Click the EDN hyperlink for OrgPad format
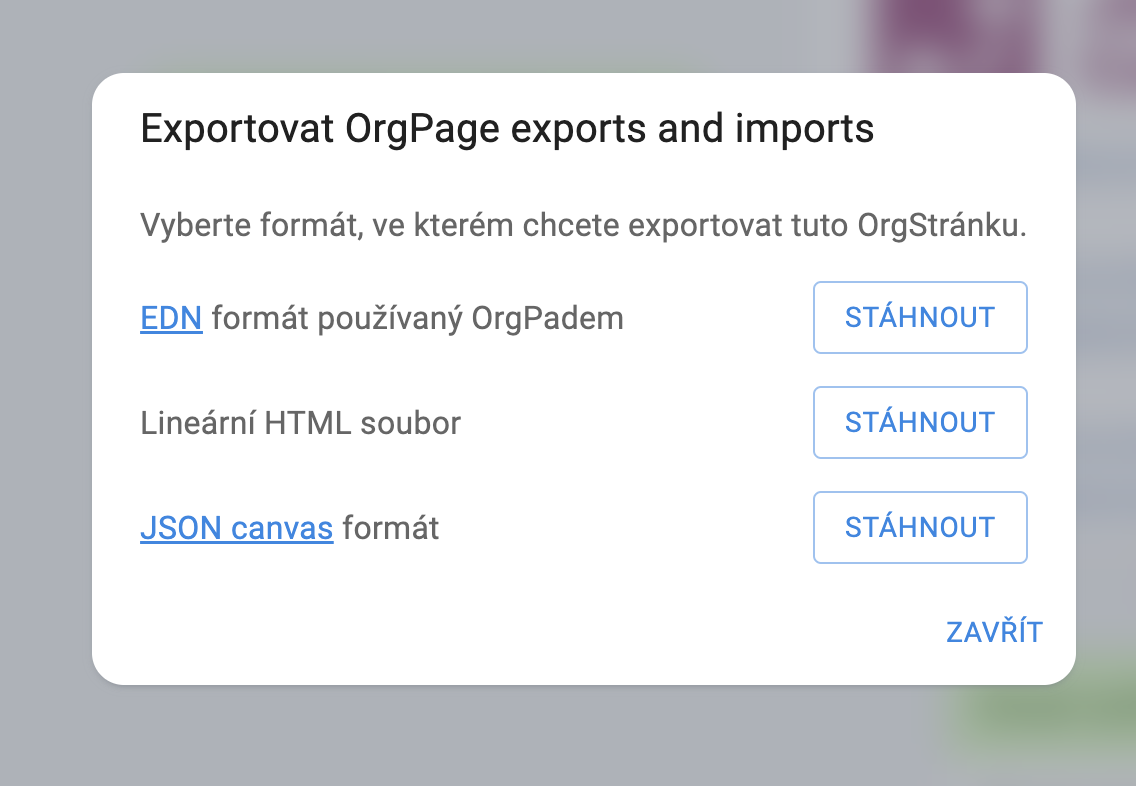 (x=170, y=317)
